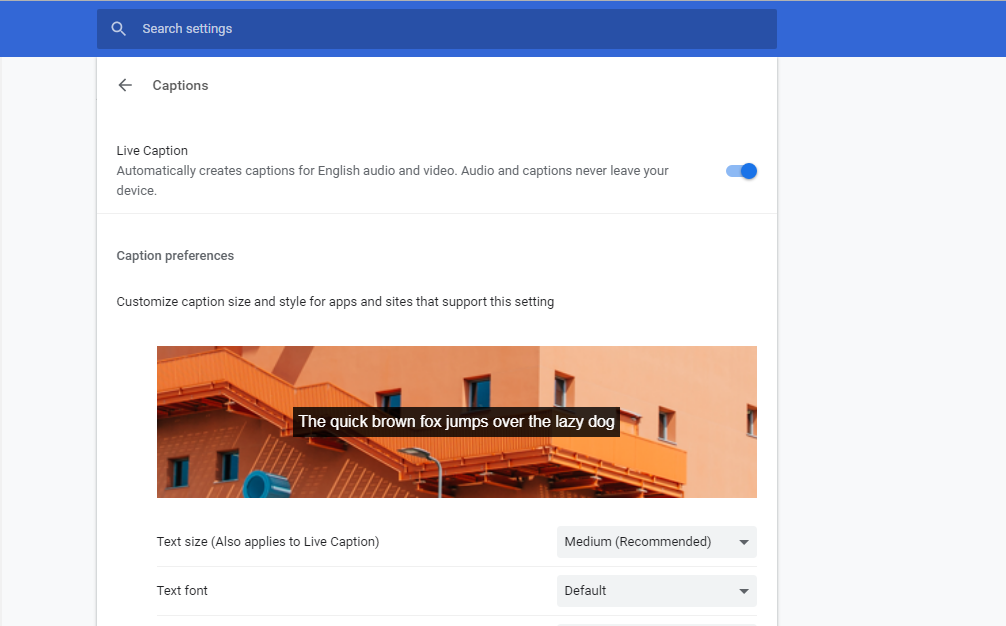Click the search magnifier icon

click(x=118, y=29)
